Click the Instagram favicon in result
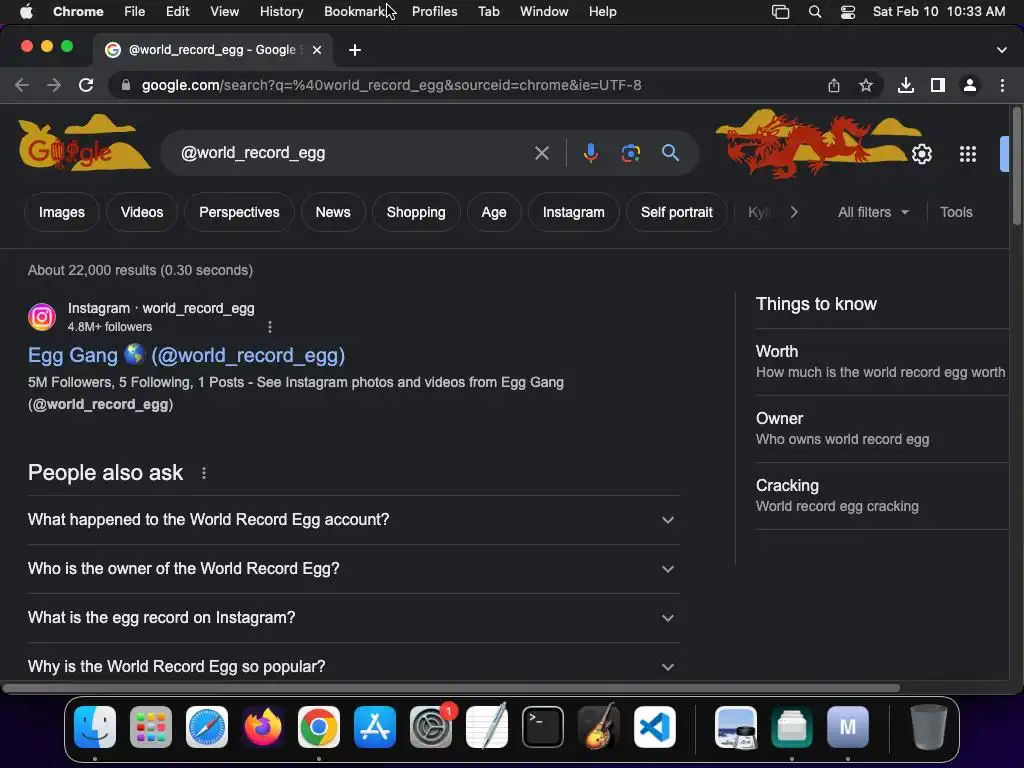This screenshot has height=768, width=1024. [42, 317]
